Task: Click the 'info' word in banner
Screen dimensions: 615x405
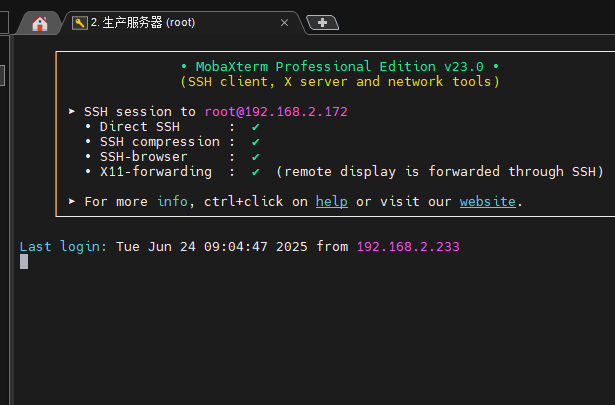Action: (x=172, y=202)
